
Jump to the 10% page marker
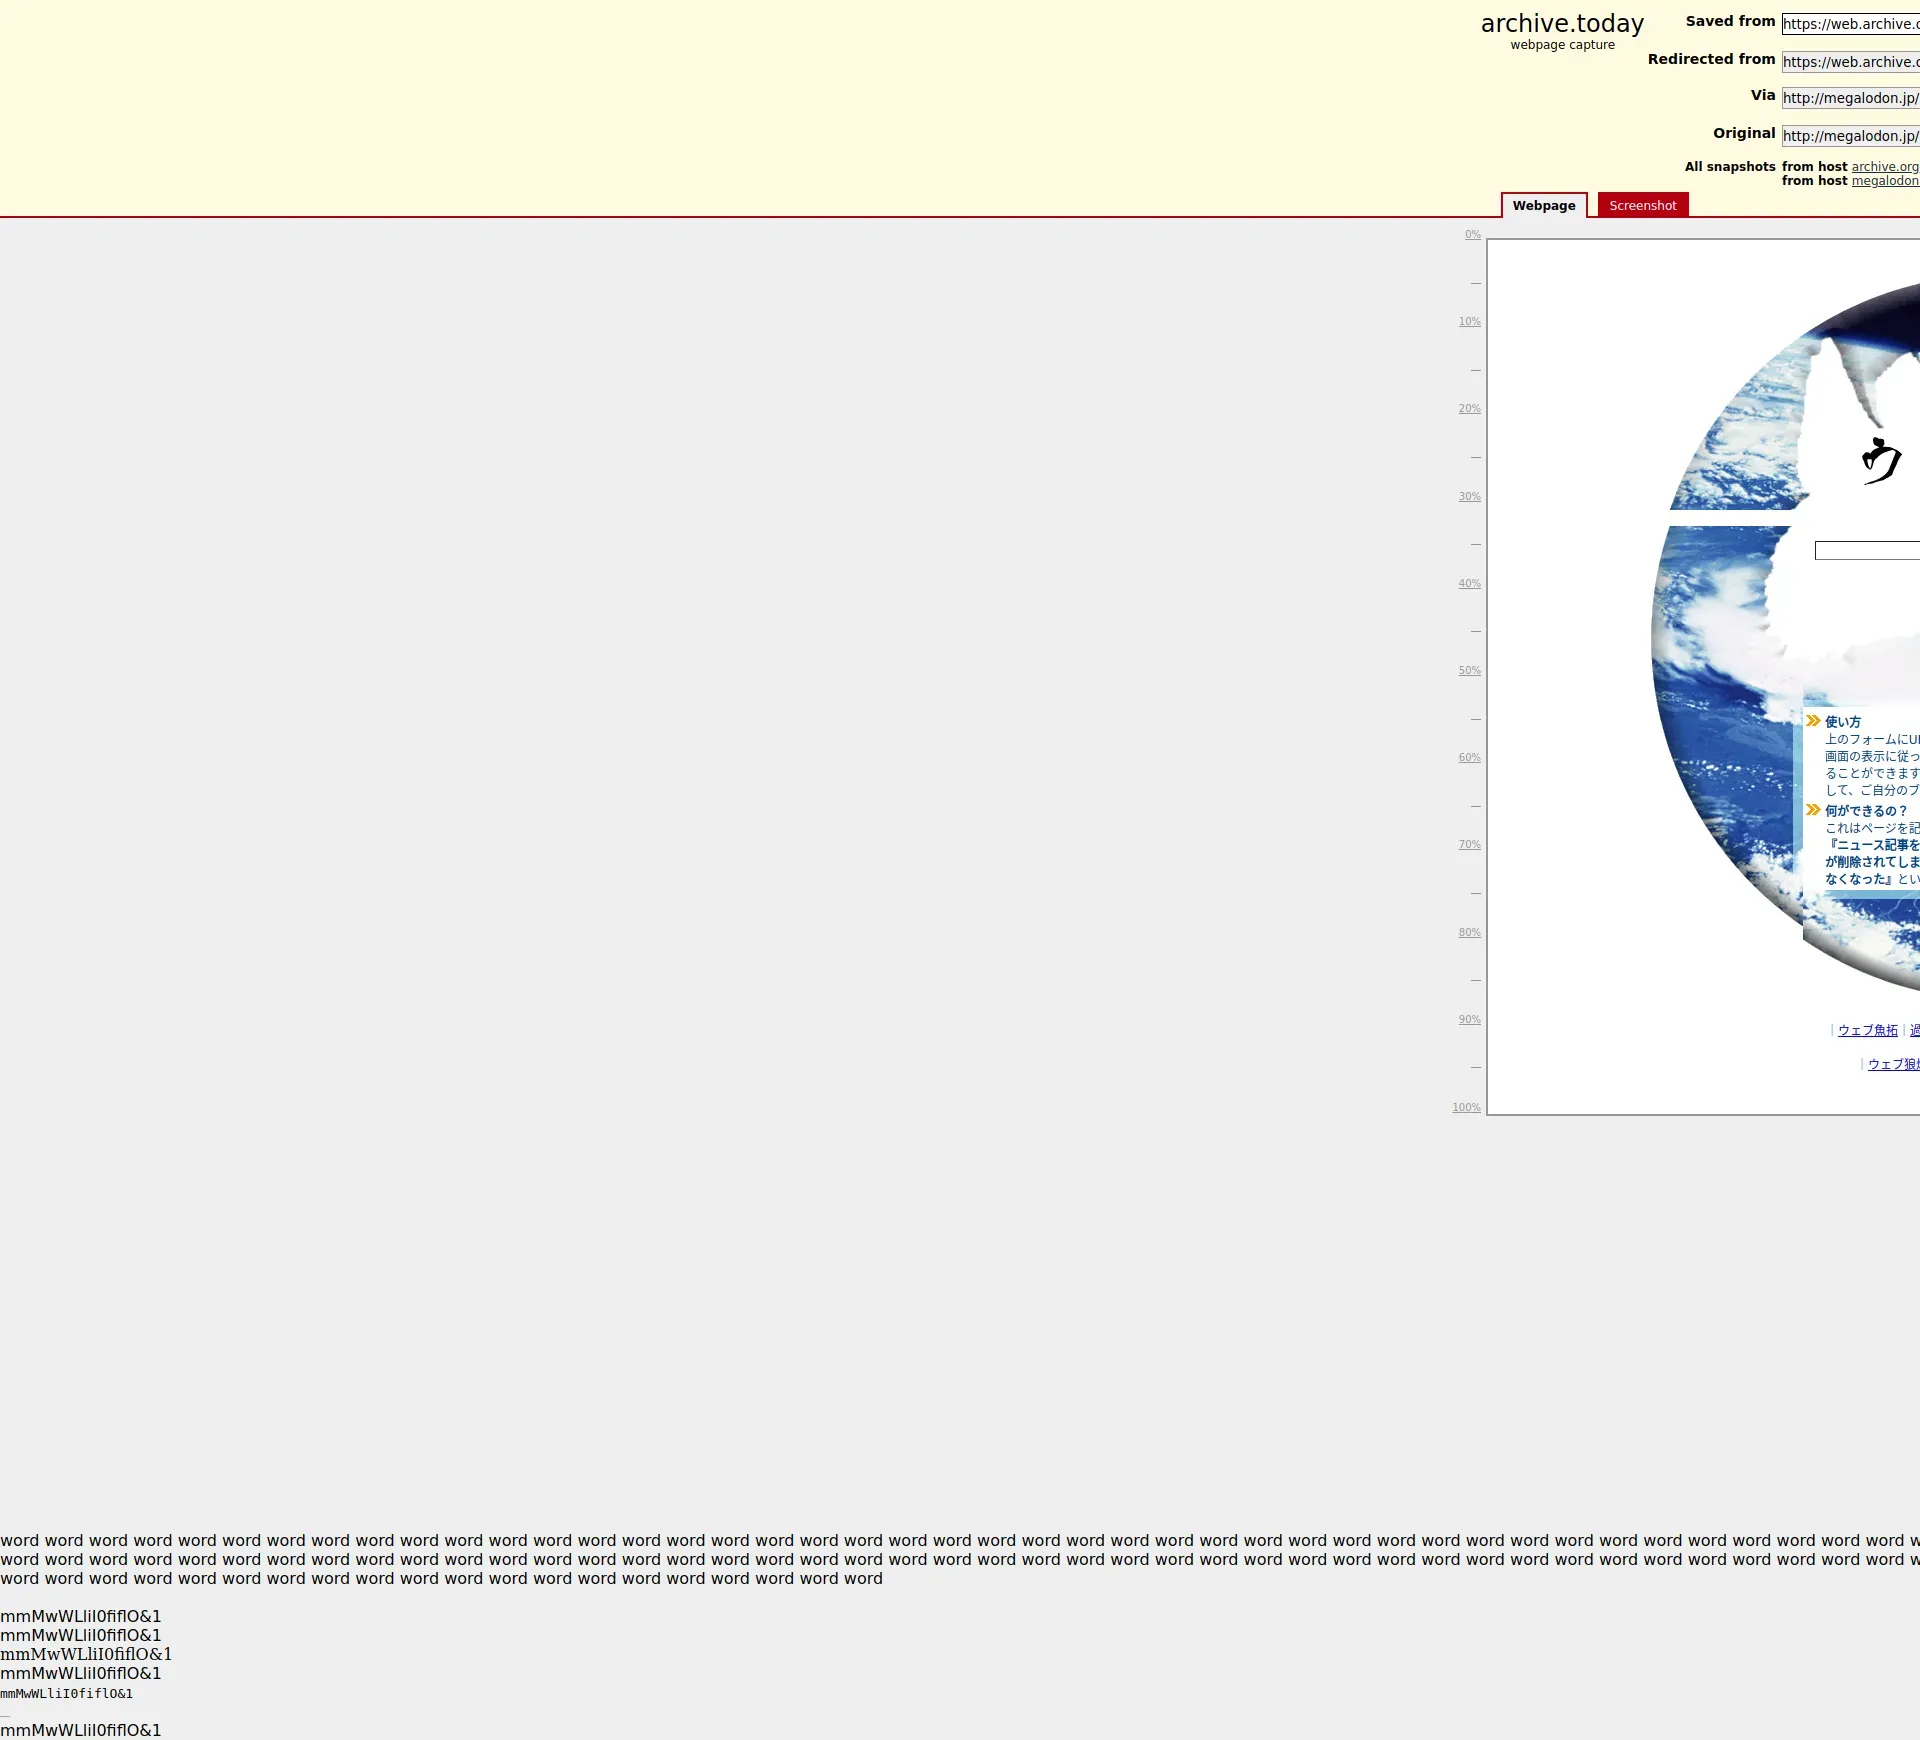pos(1469,322)
